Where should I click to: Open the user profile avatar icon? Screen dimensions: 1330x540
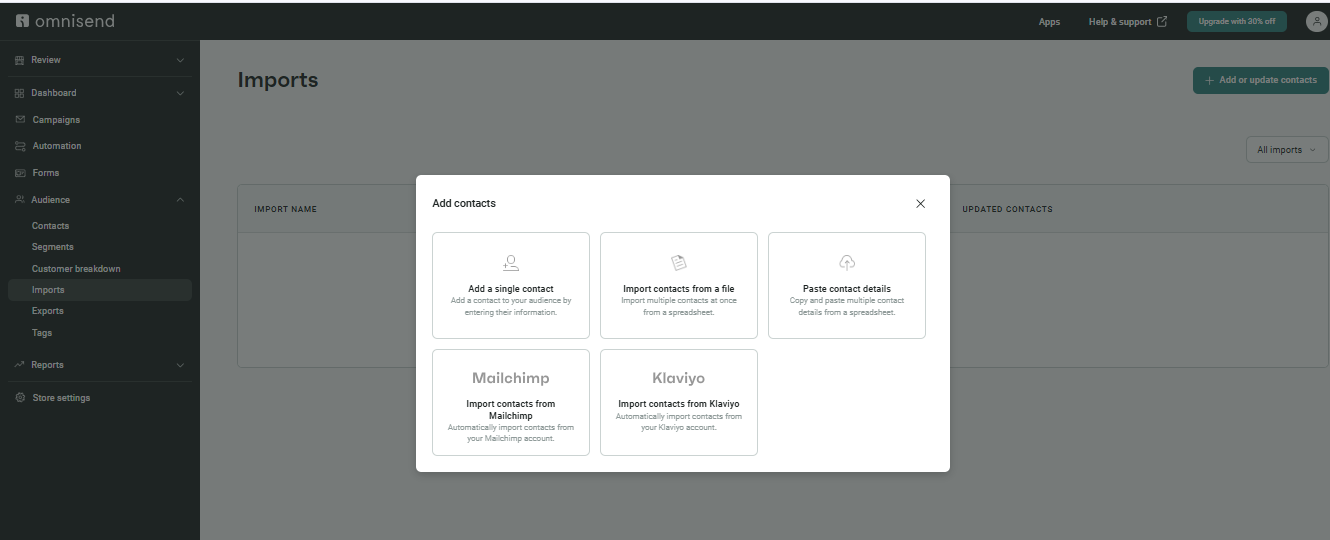[x=1316, y=22]
